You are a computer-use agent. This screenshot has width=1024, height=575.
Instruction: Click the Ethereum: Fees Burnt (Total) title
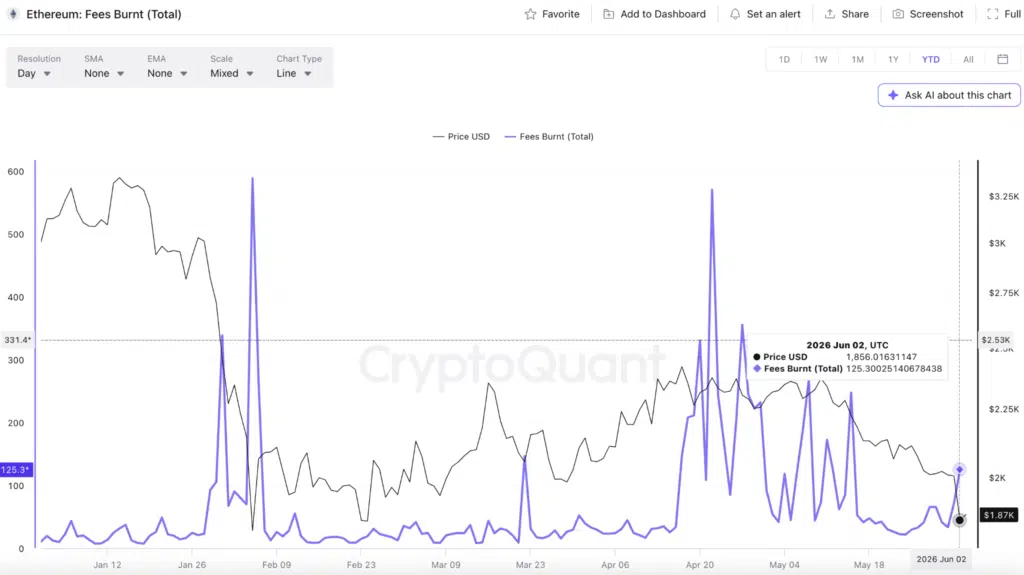104,14
